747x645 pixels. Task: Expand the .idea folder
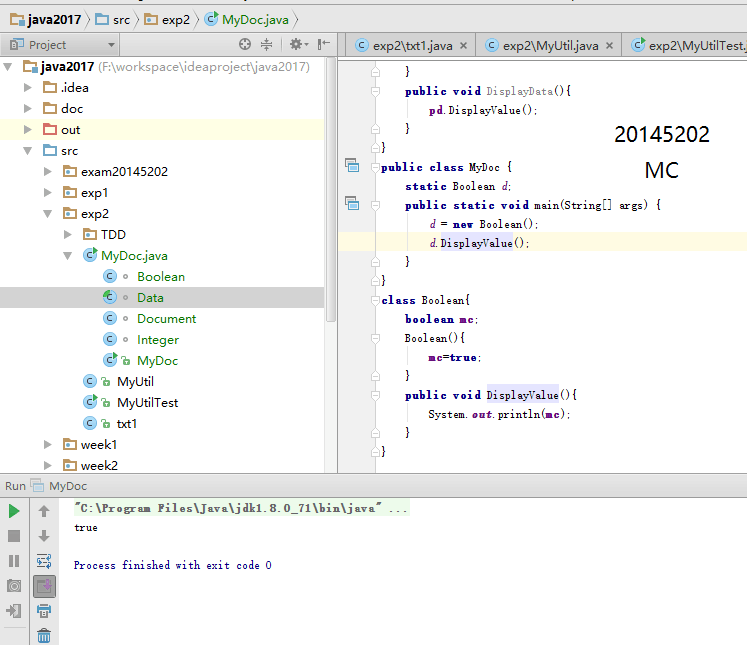(28, 88)
